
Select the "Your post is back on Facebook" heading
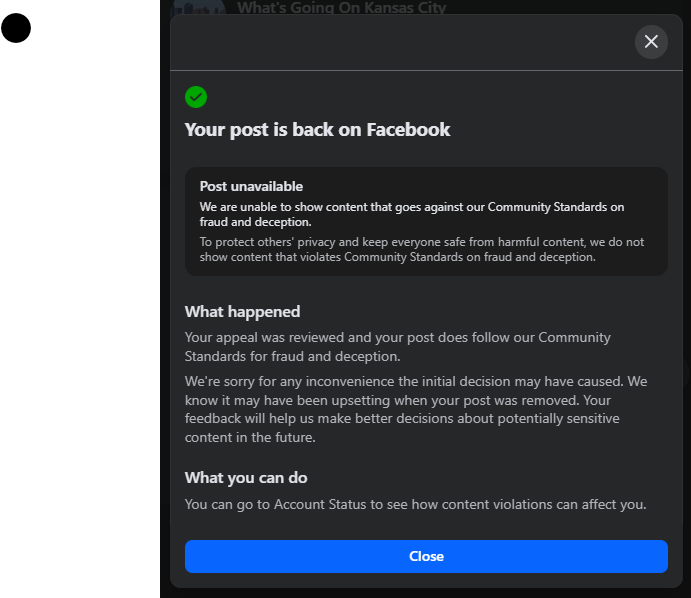coord(317,130)
